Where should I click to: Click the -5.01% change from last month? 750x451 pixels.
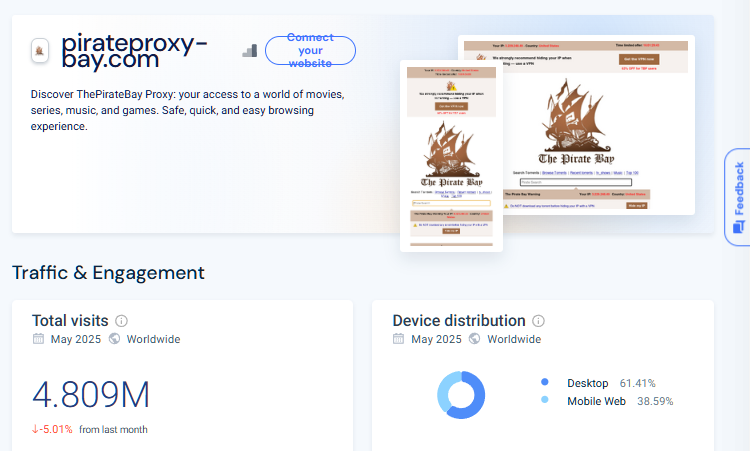[56, 429]
